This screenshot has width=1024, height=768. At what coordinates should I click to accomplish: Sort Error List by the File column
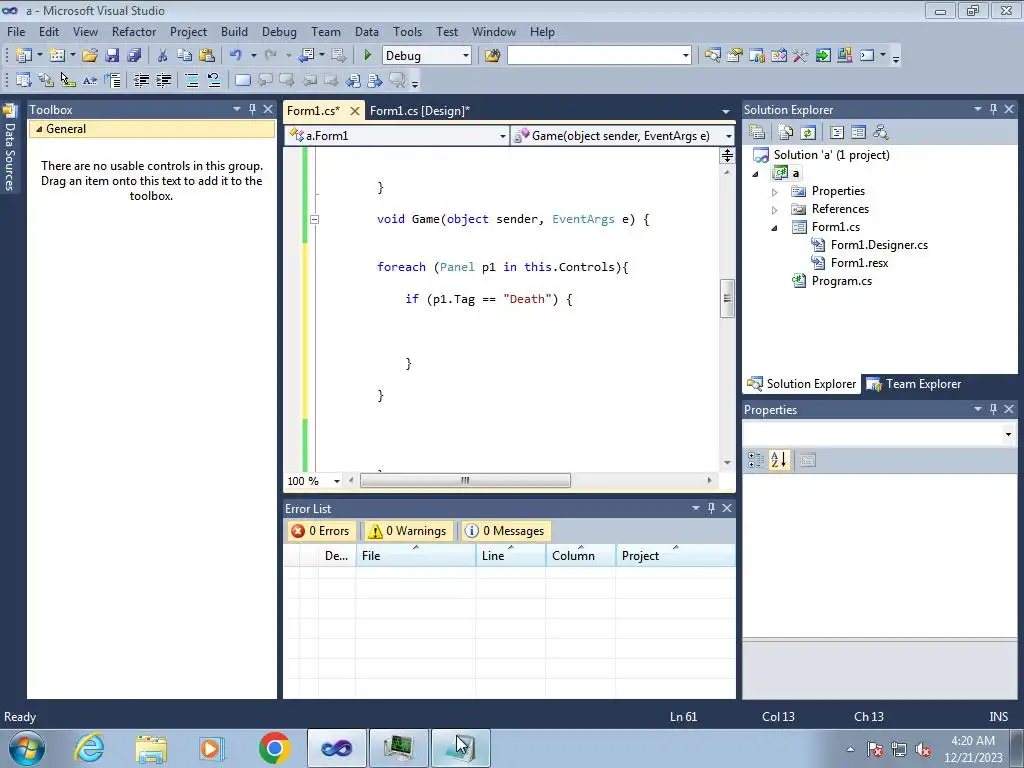pyautogui.click(x=415, y=555)
